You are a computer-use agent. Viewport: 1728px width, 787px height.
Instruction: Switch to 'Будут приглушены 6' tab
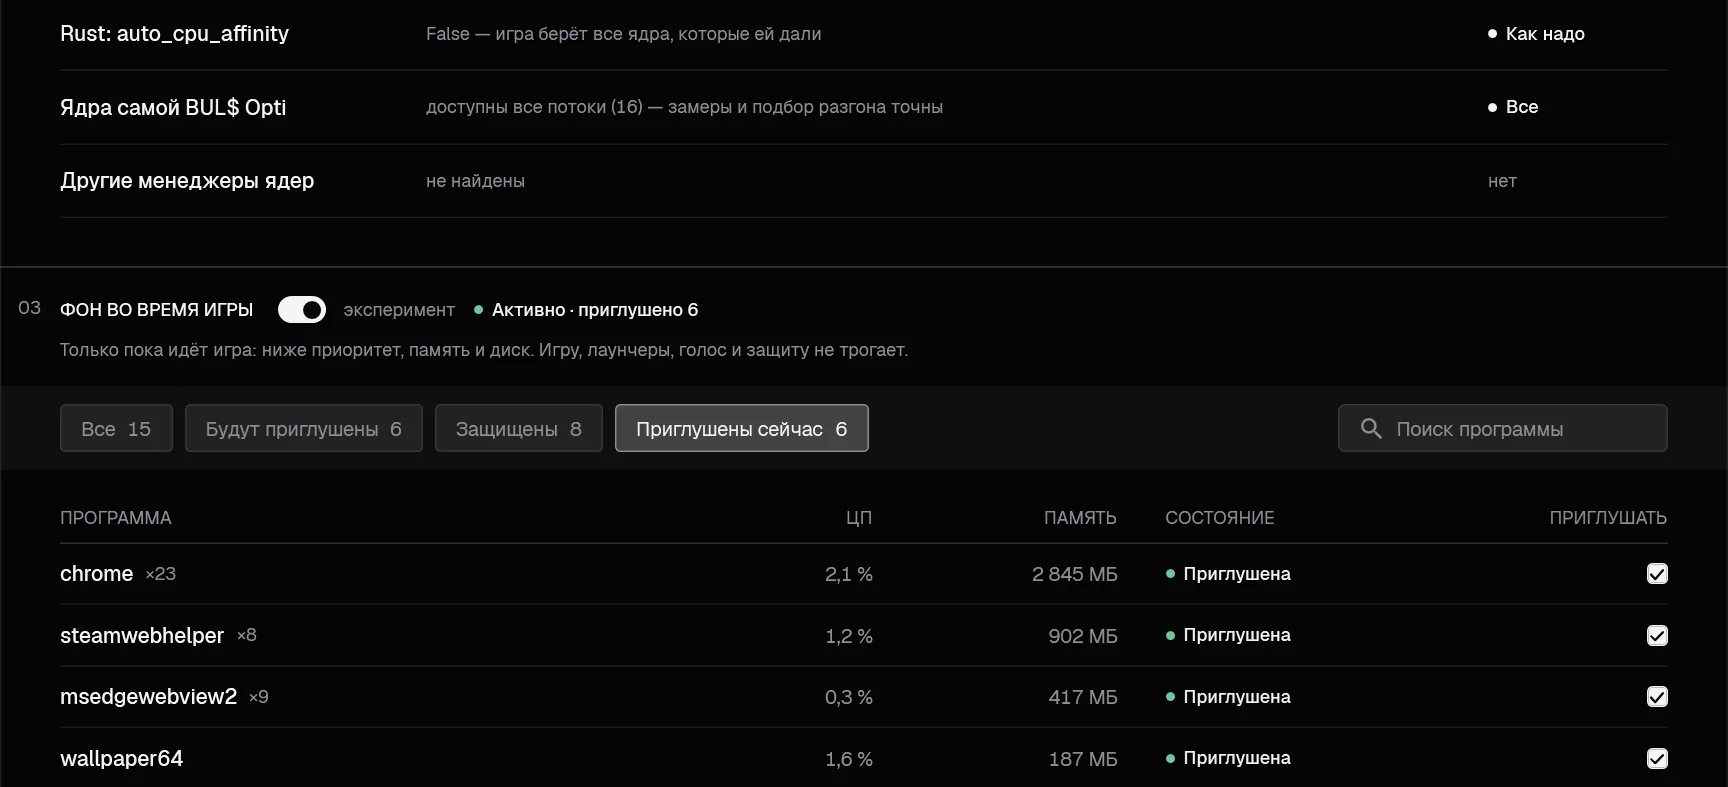[304, 428]
